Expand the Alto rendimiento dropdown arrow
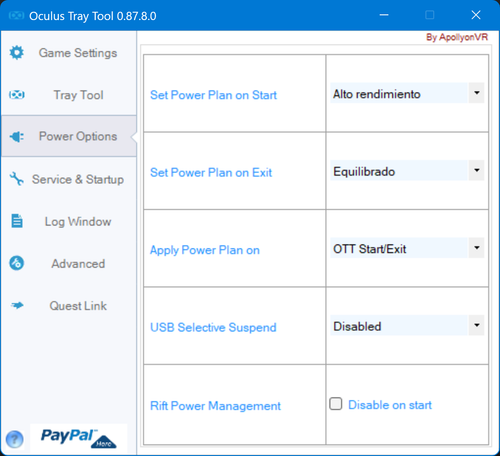Image resolution: width=500 pixels, height=456 pixels. click(477, 93)
